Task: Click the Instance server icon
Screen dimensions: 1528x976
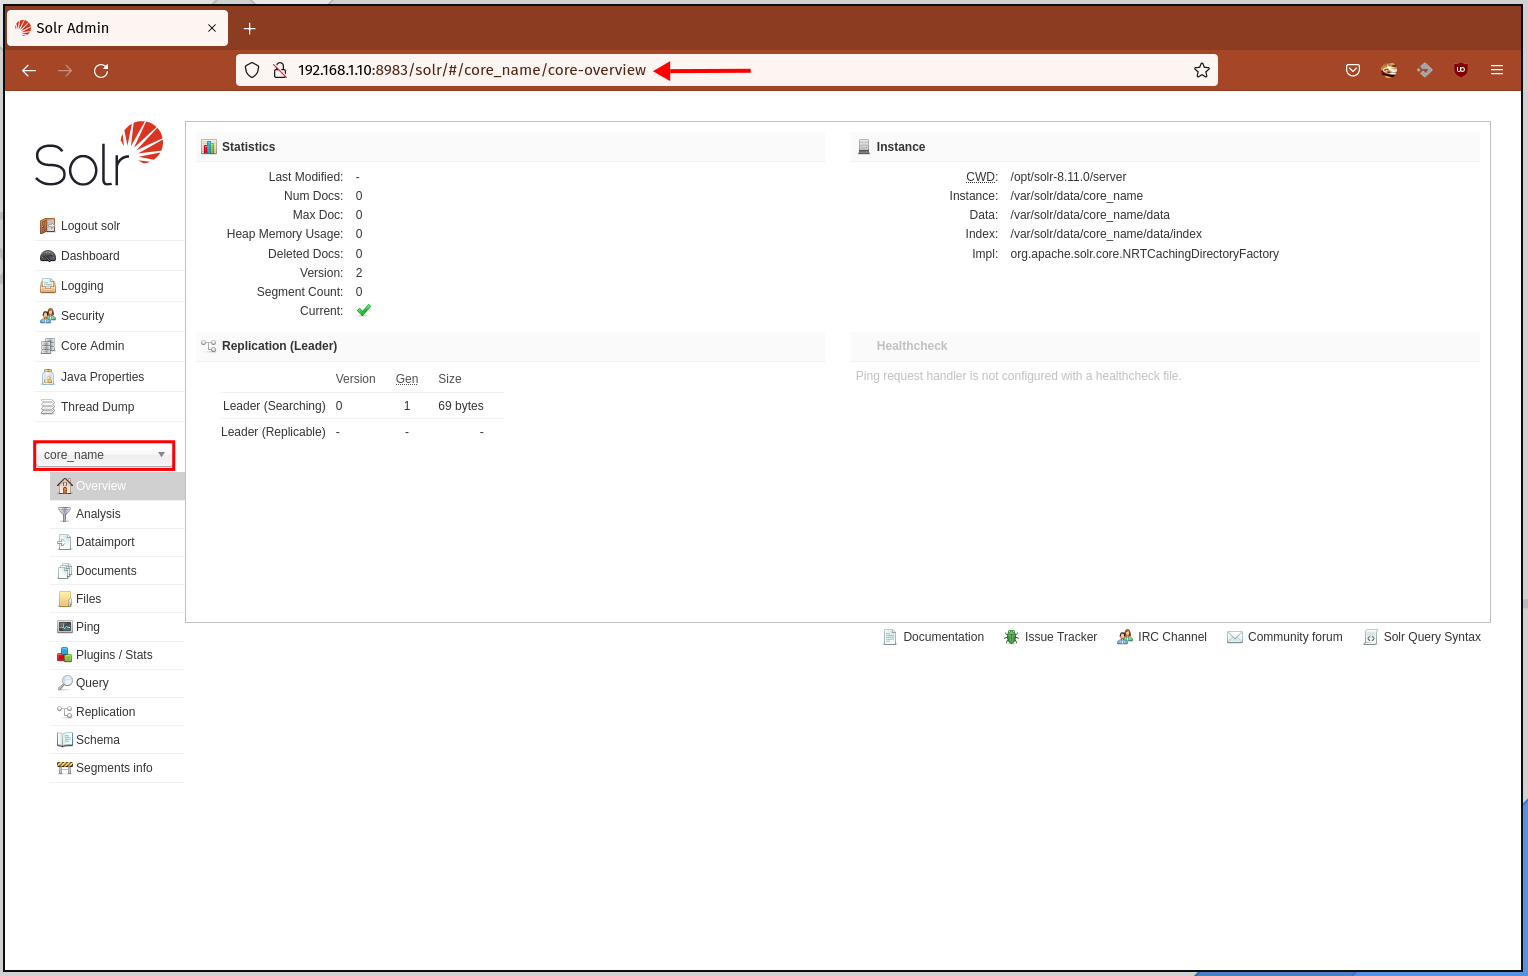Action: click(x=864, y=147)
